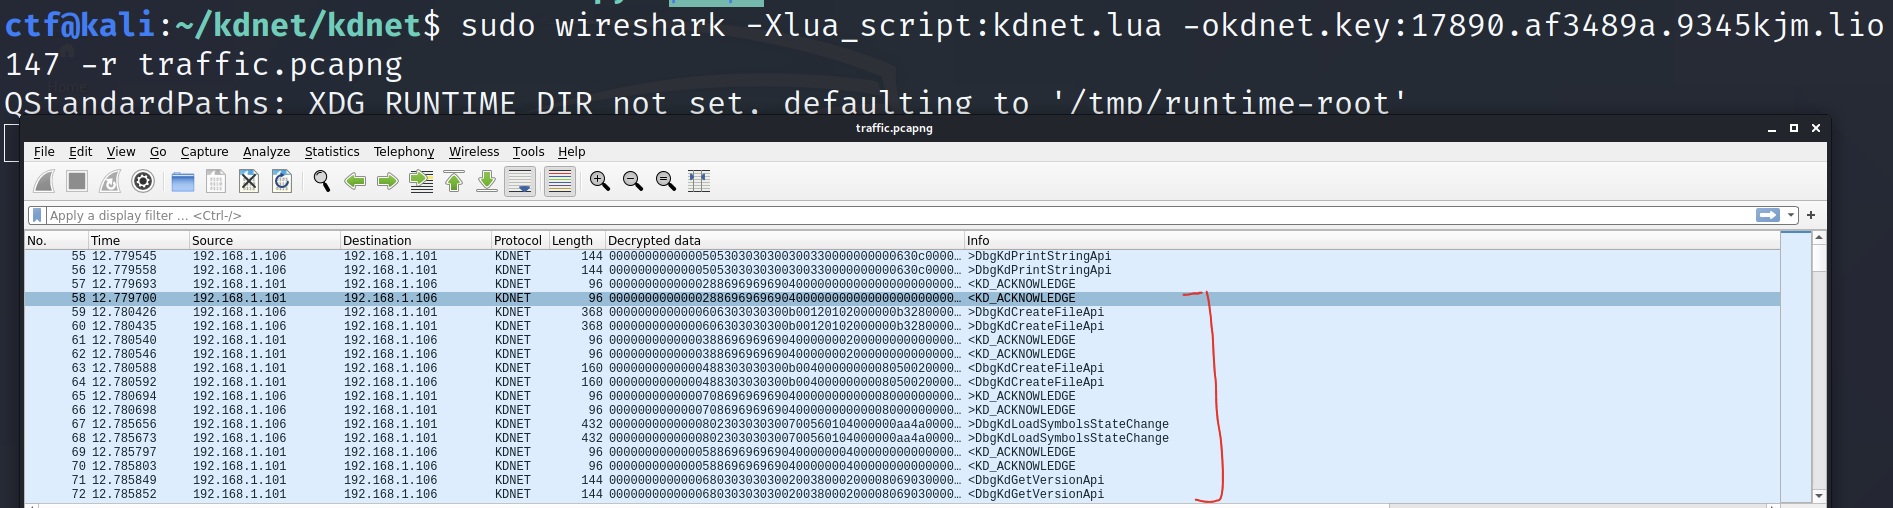Go forward in packet history arrow
The image size is (1893, 508).
(x=388, y=181)
